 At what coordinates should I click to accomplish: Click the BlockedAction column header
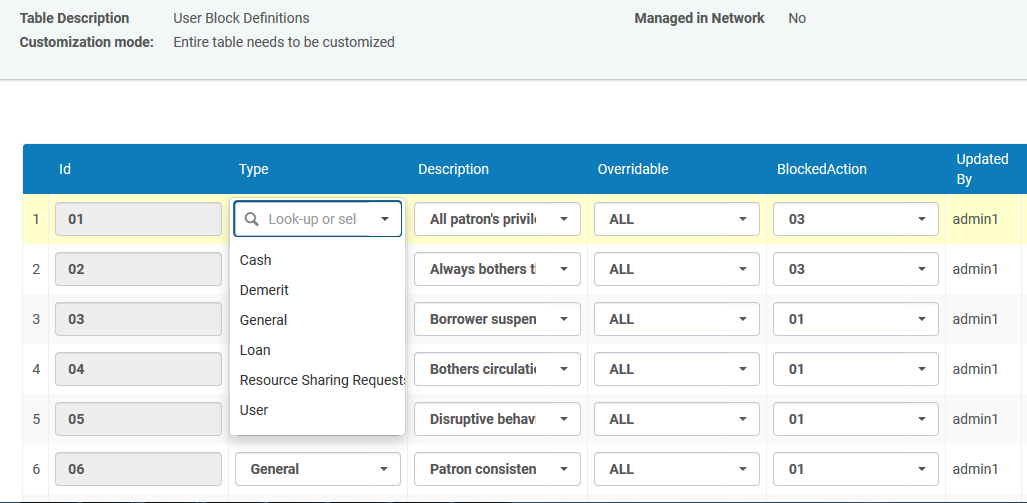(821, 169)
